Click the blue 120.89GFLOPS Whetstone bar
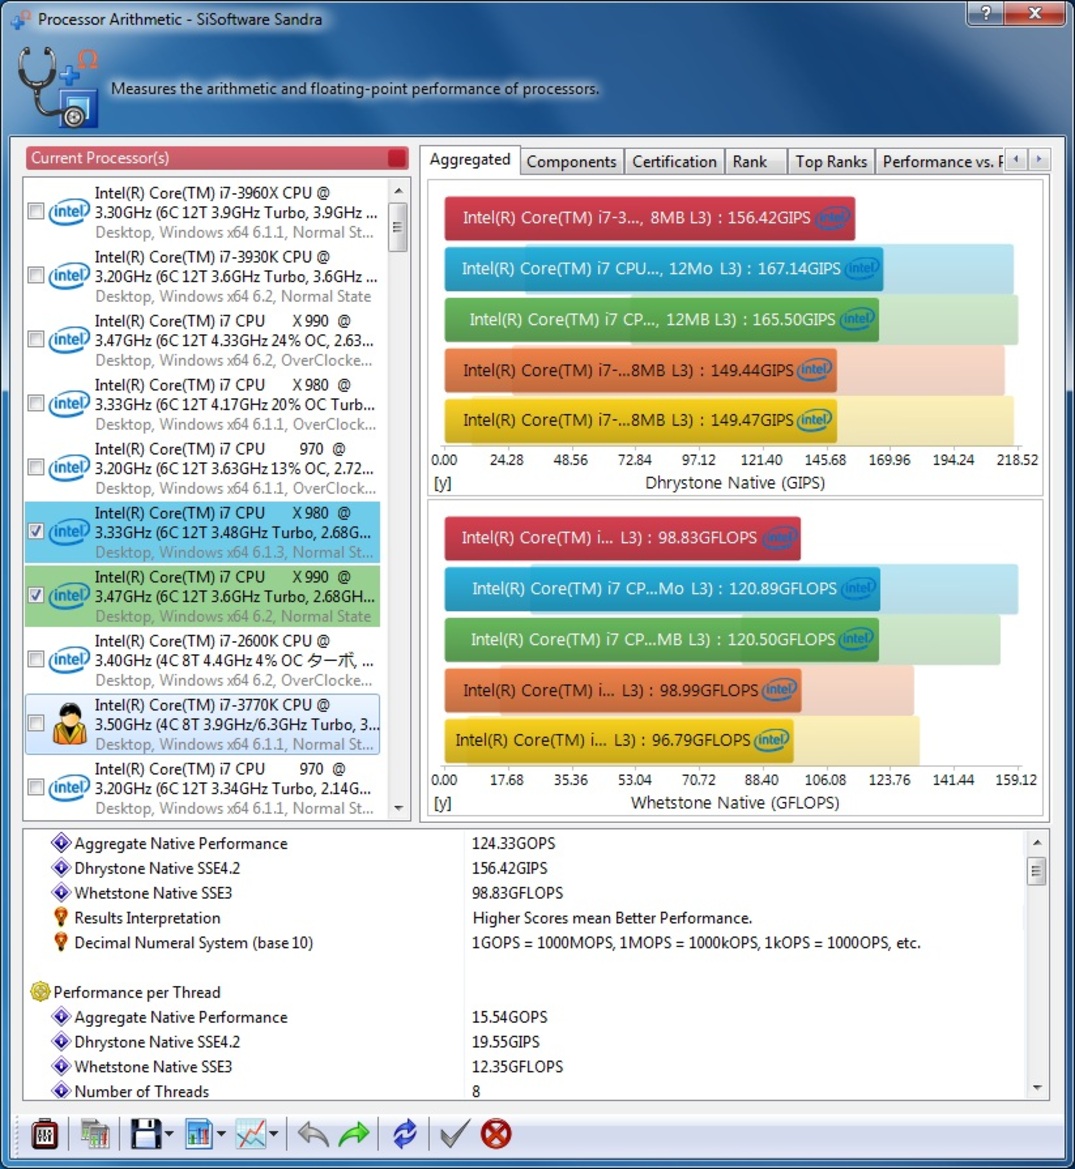1075x1169 pixels. [662, 588]
